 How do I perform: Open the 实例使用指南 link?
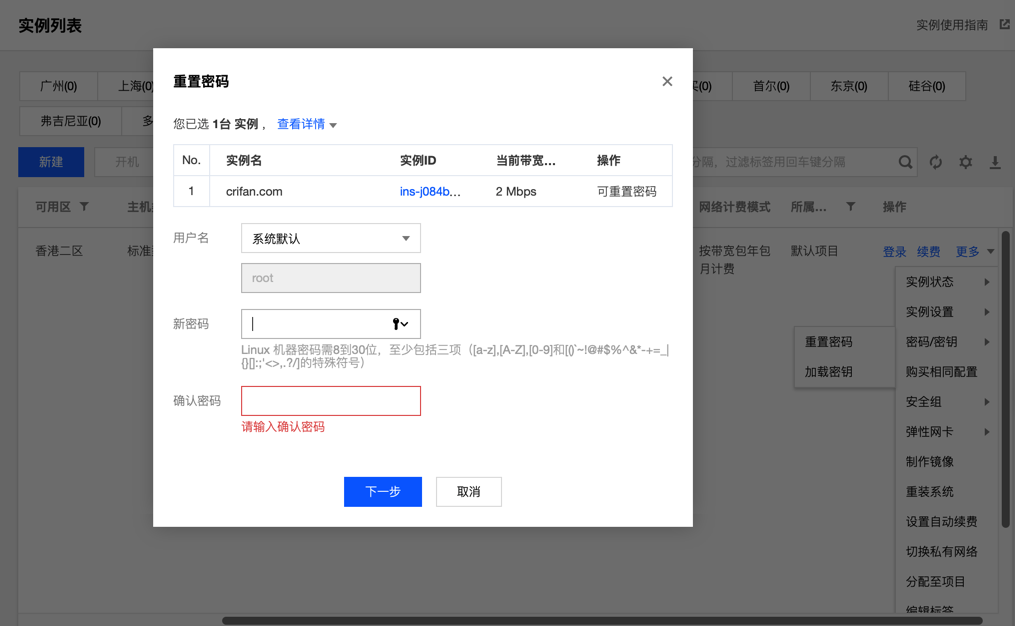pos(952,25)
